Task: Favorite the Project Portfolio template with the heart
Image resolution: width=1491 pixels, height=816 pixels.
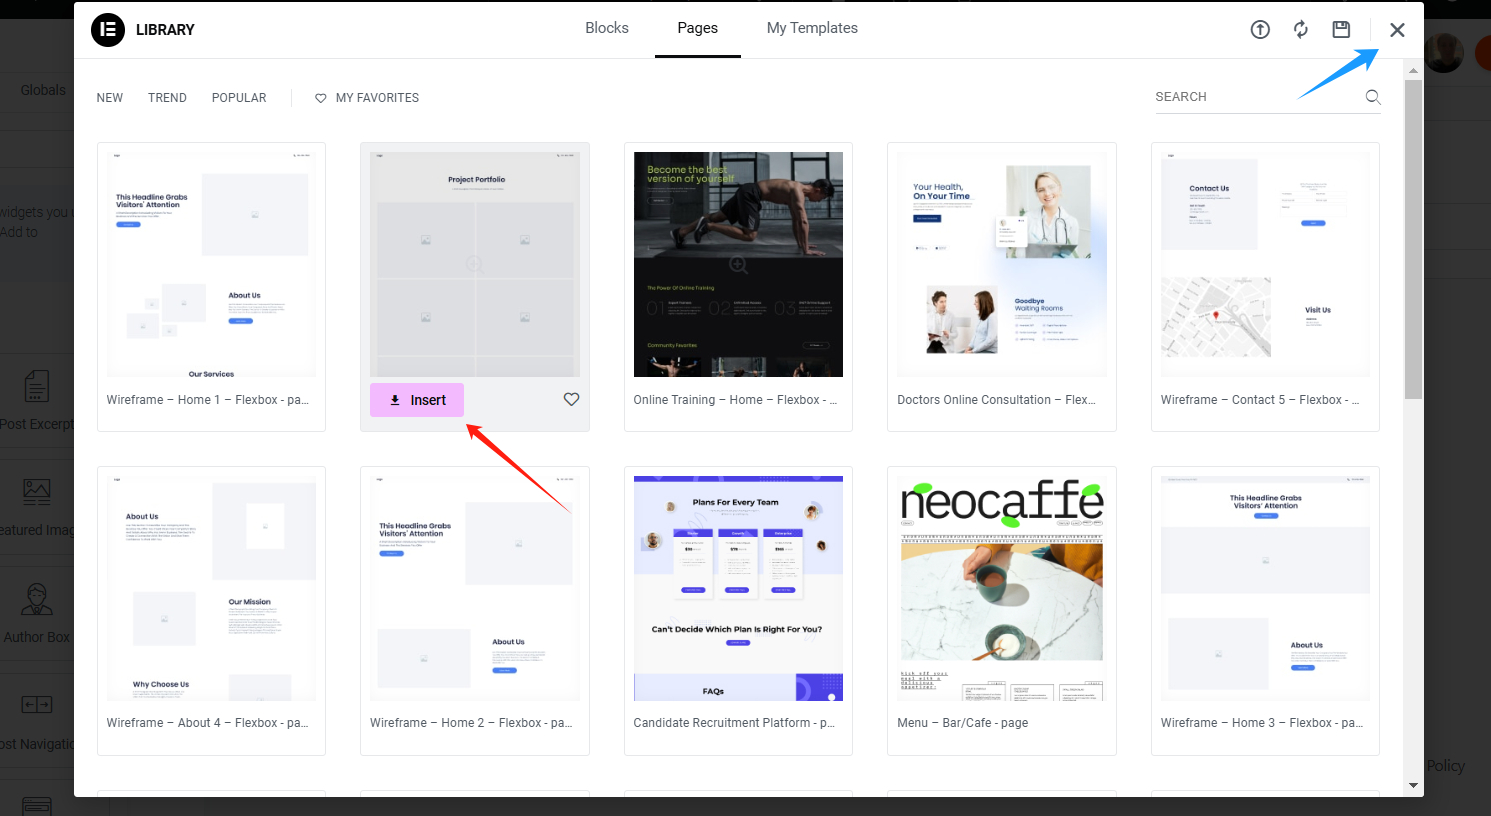Action: click(x=571, y=399)
